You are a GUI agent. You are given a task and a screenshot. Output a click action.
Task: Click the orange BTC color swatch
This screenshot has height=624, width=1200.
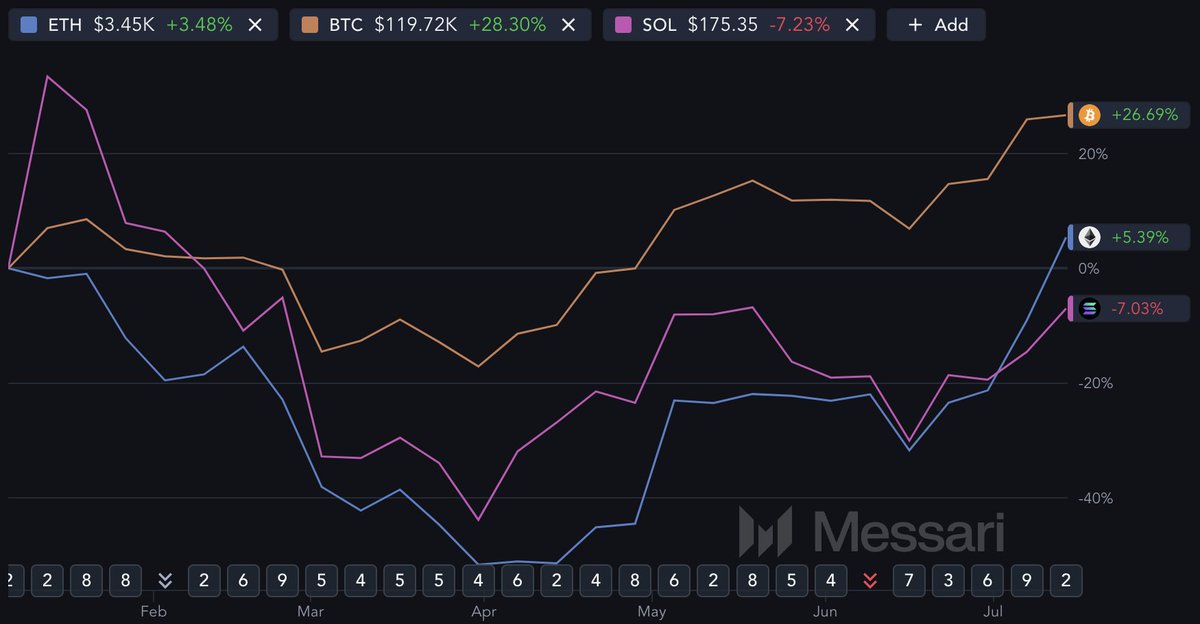[310, 25]
